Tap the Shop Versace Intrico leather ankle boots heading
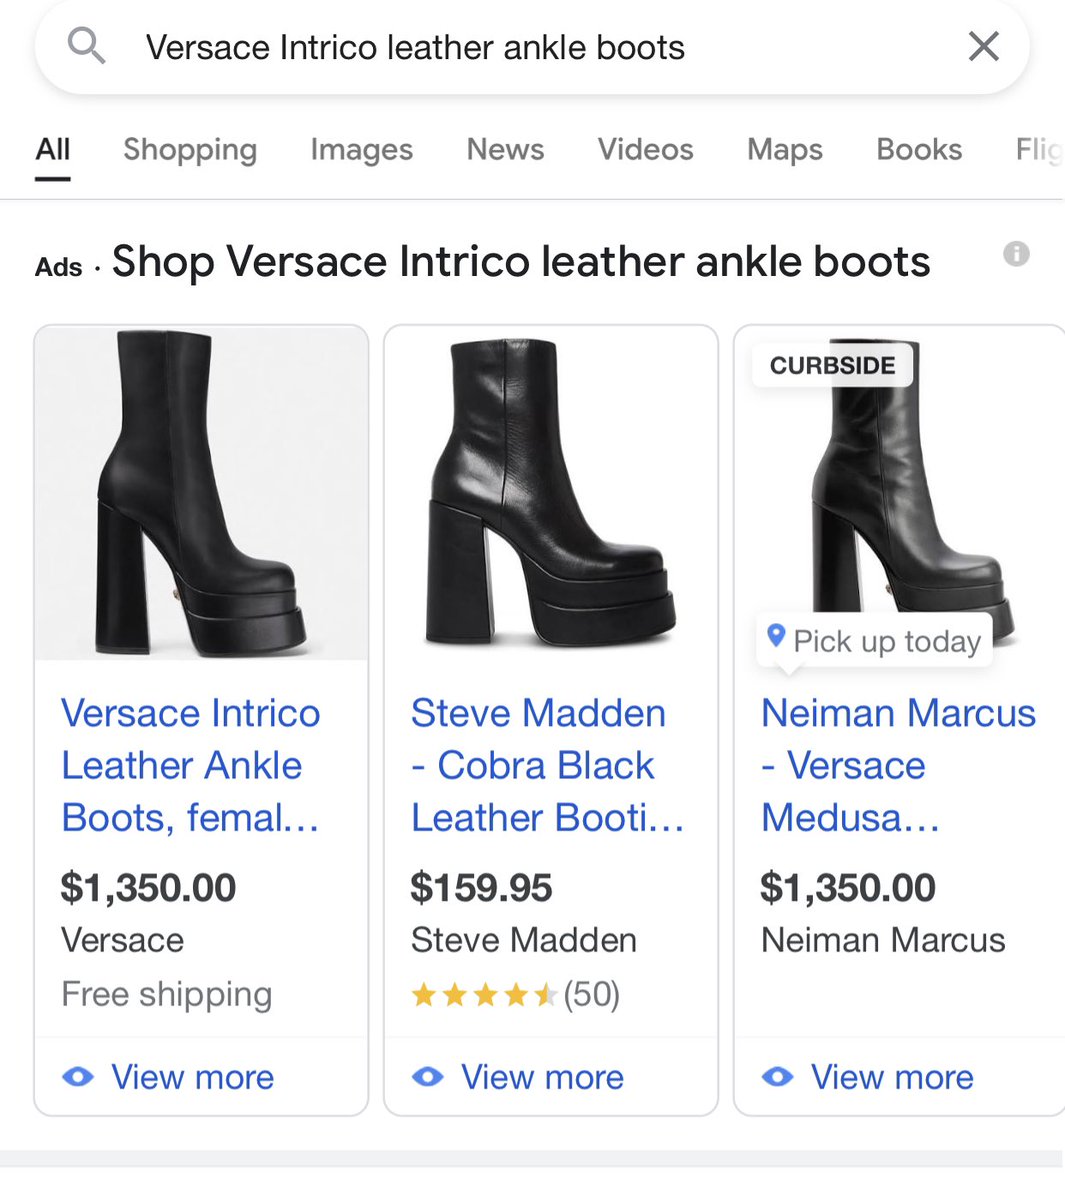The image size is (1065, 1200). click(x=521, y=262)
